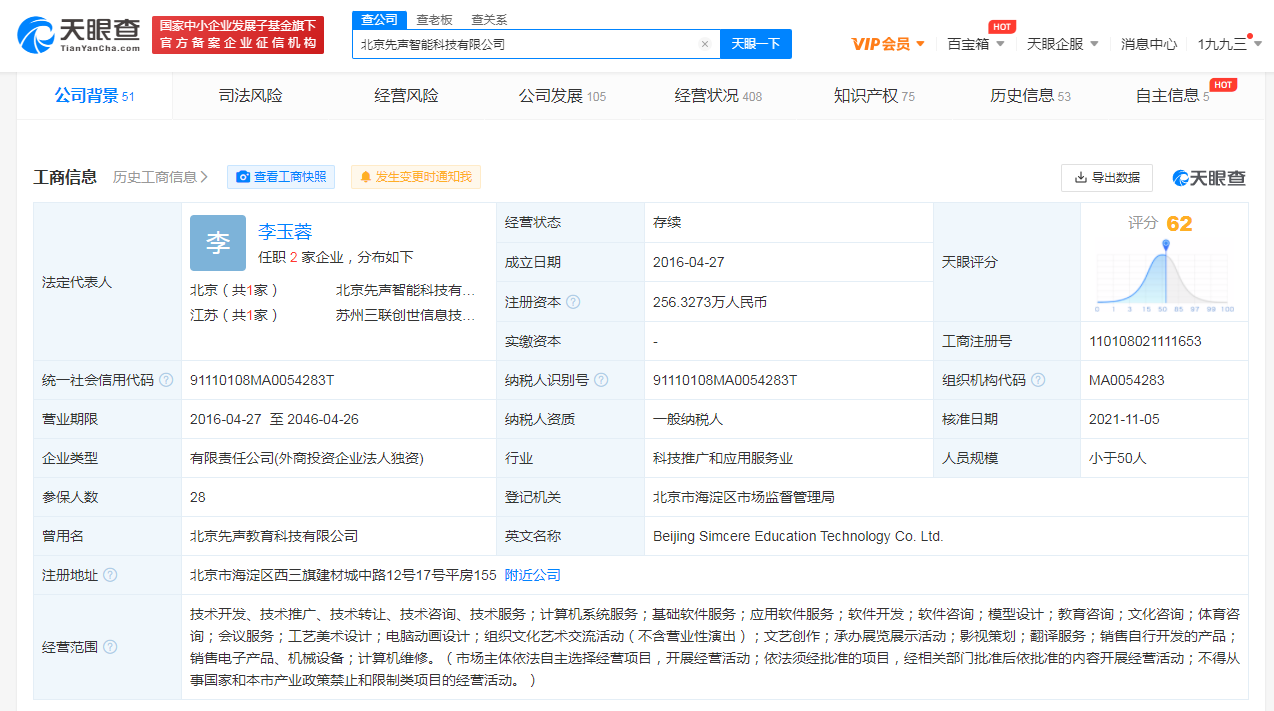This screenshot has width=1274, height=711.
Task: Open legal representative 李玉蓉 profile link
Action: pyautogui.click(x=285, y=232)
